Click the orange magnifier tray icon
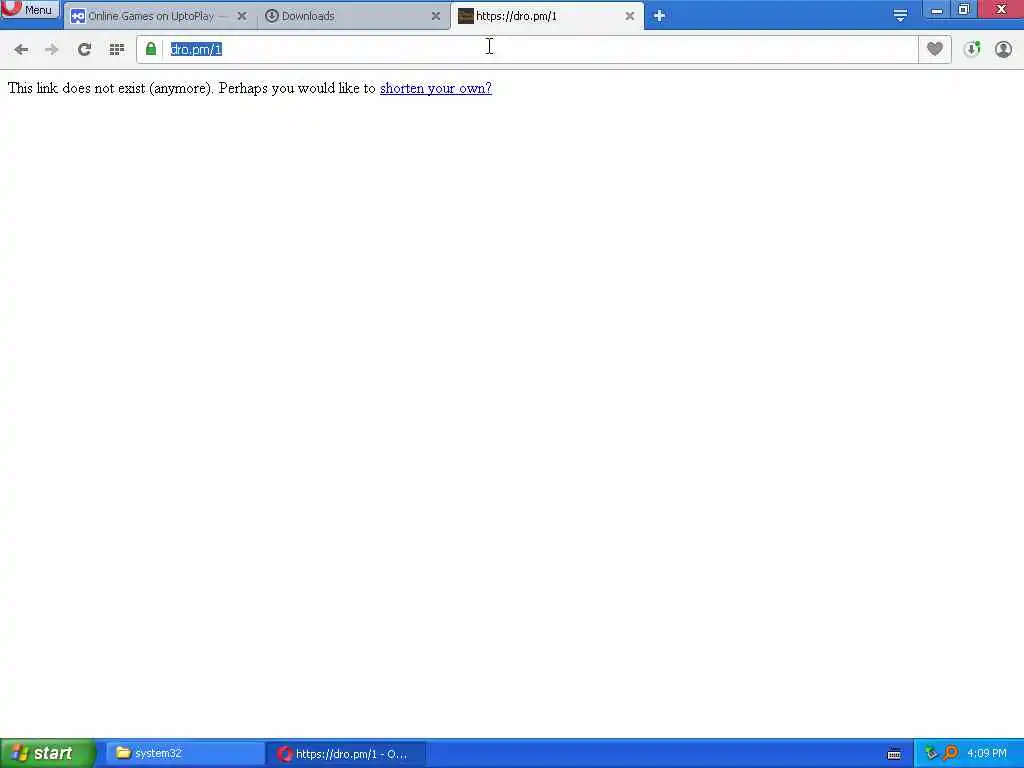 (951, 753)
